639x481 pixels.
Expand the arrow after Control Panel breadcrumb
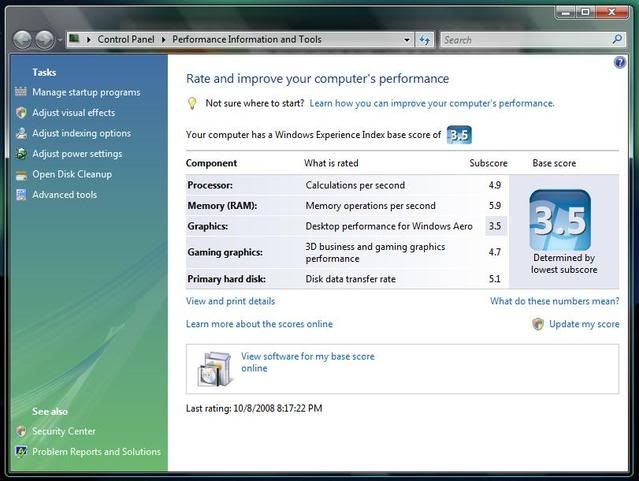[163, 40]
